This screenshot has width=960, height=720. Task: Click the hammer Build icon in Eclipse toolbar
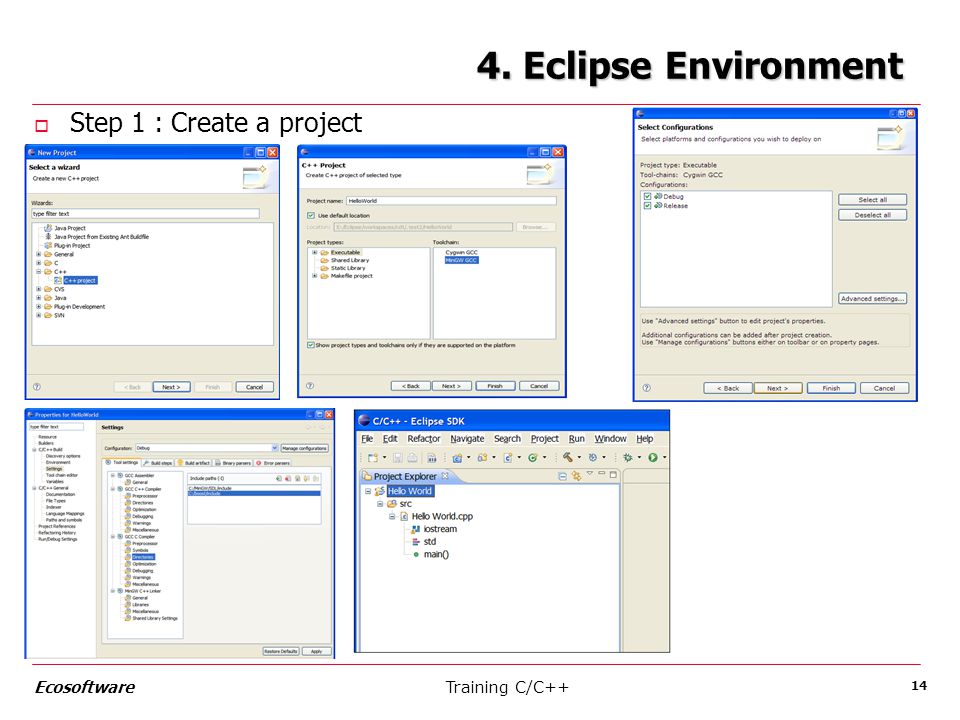(568, 457)
